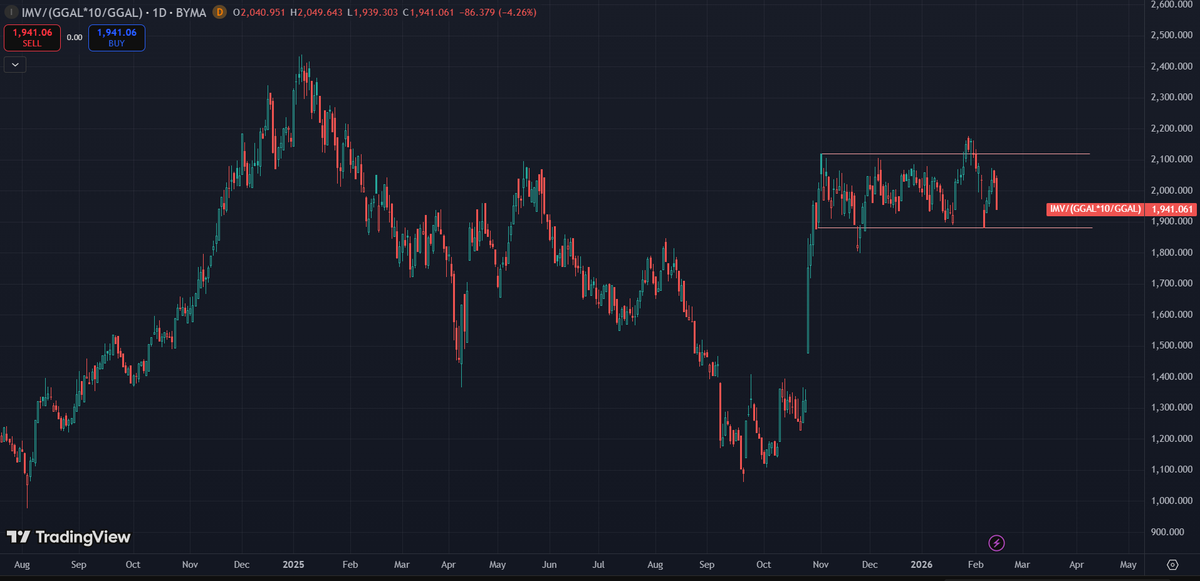This screenshot has height=581, width=1200.
Task: Open the purple lightning event icon
Action: pyautogui.click(x=996, y=543)
